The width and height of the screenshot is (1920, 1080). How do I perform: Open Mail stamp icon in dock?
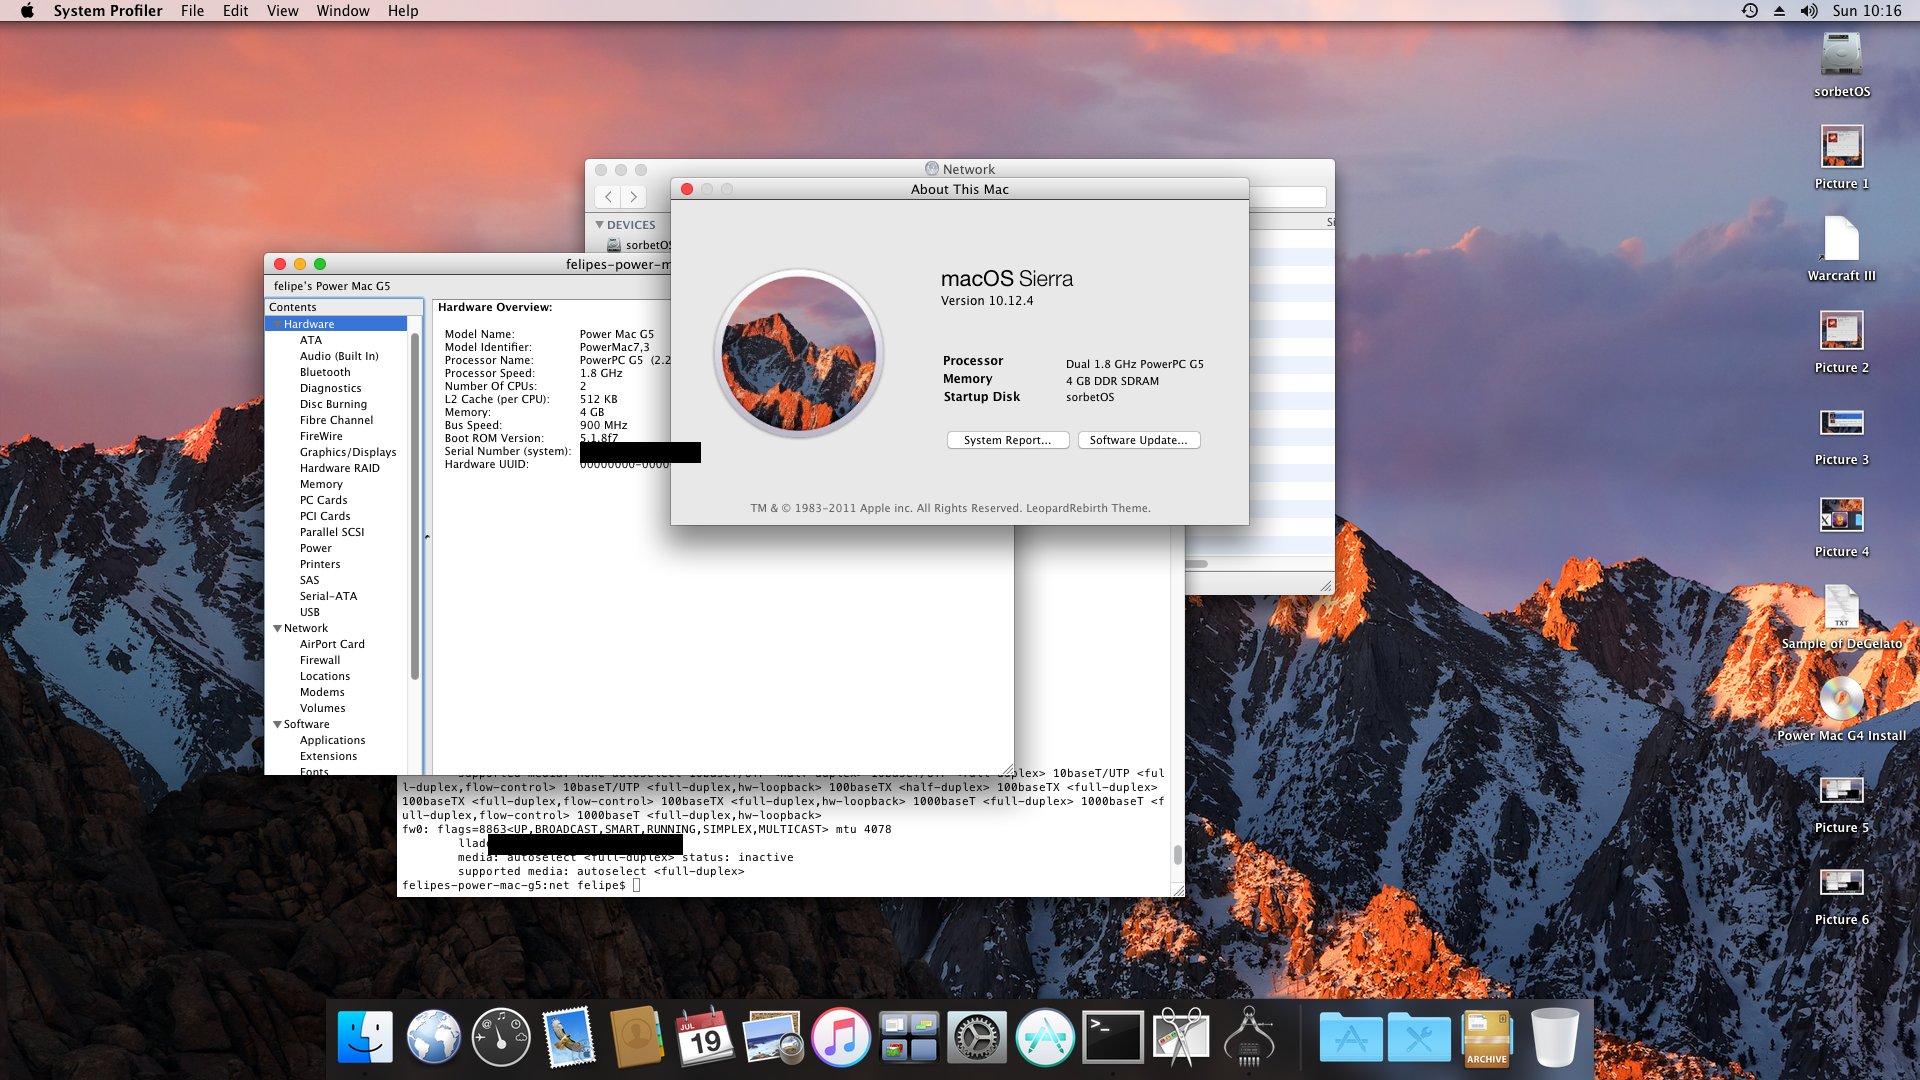pyautogui.click(x=569, y=1037)
